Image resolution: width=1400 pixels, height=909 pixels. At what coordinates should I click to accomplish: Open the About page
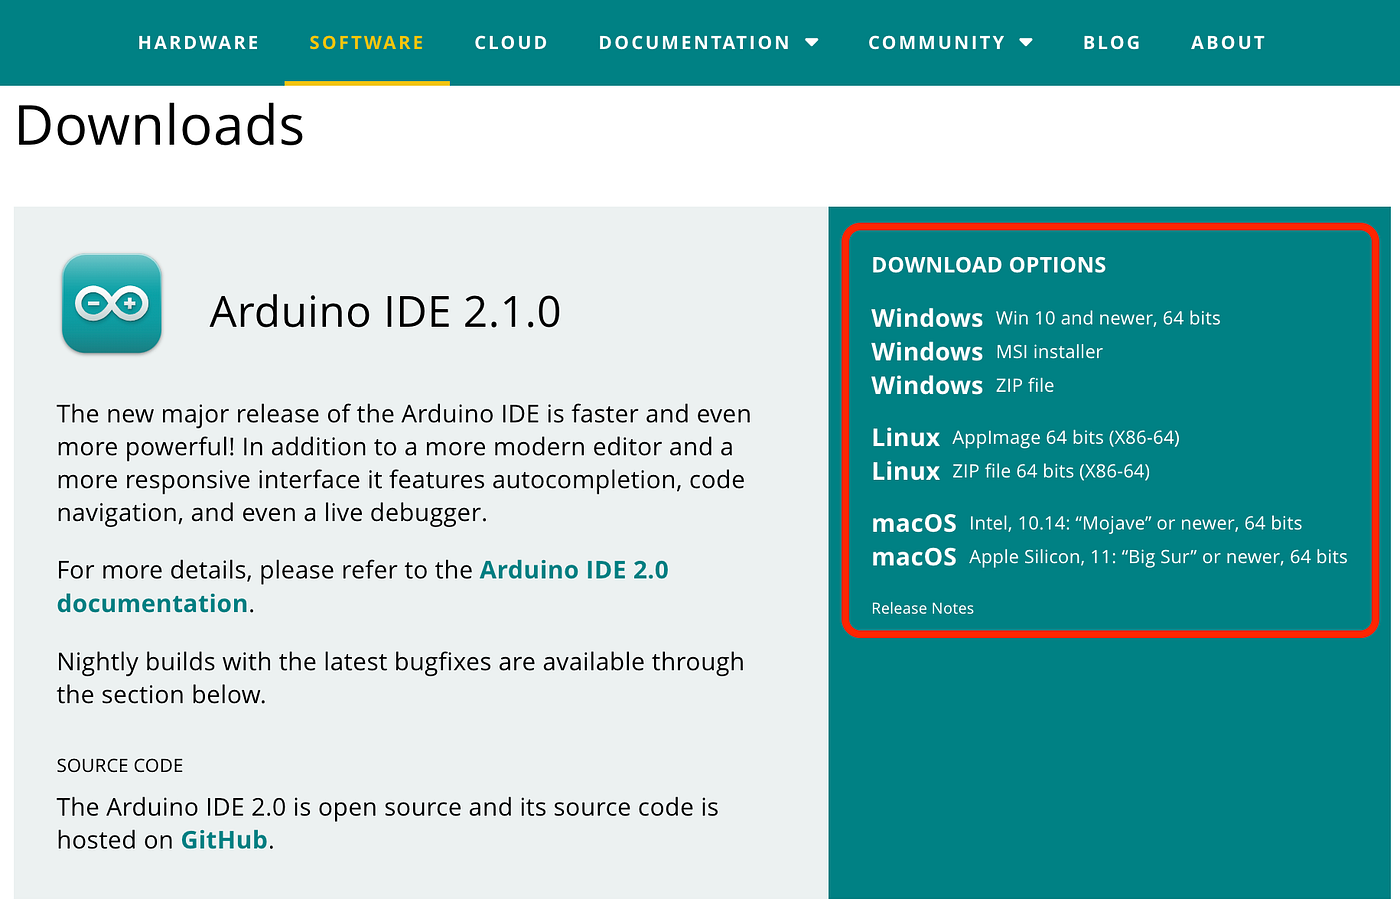tap(1228, 42)
